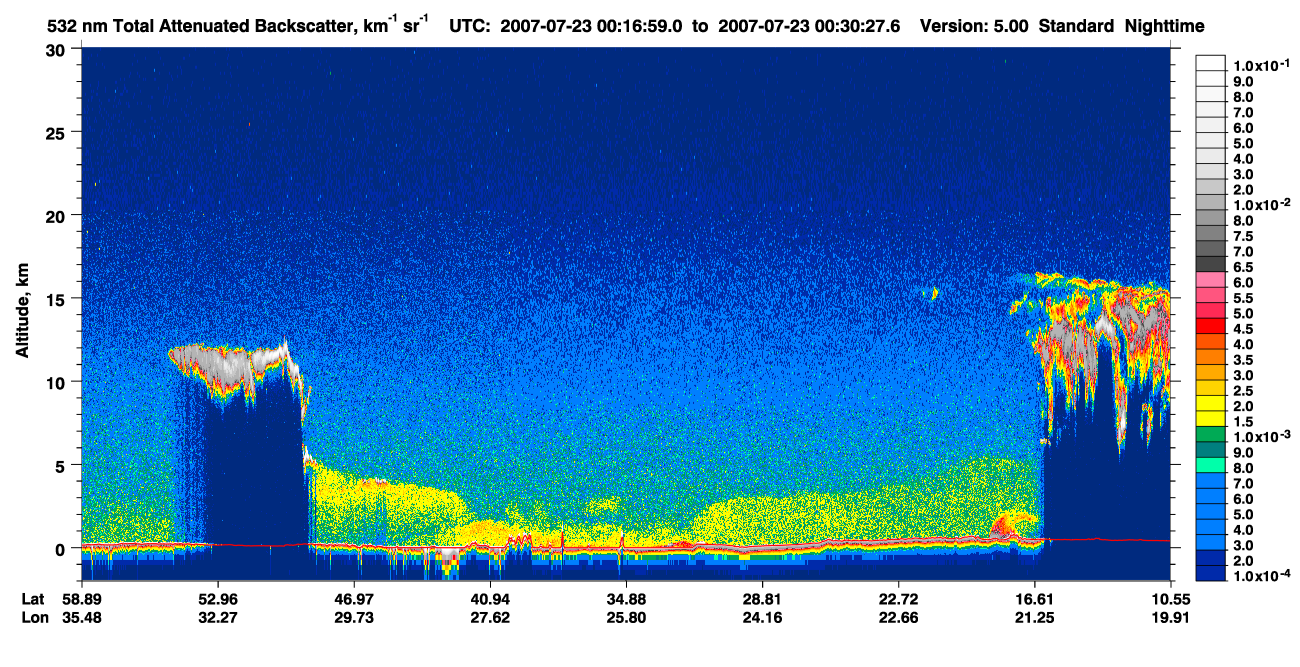Click the '532 nm Total Attenuated Backscatter' title
This screenshot has height=667, width=1300.
(x=202, y=26)
